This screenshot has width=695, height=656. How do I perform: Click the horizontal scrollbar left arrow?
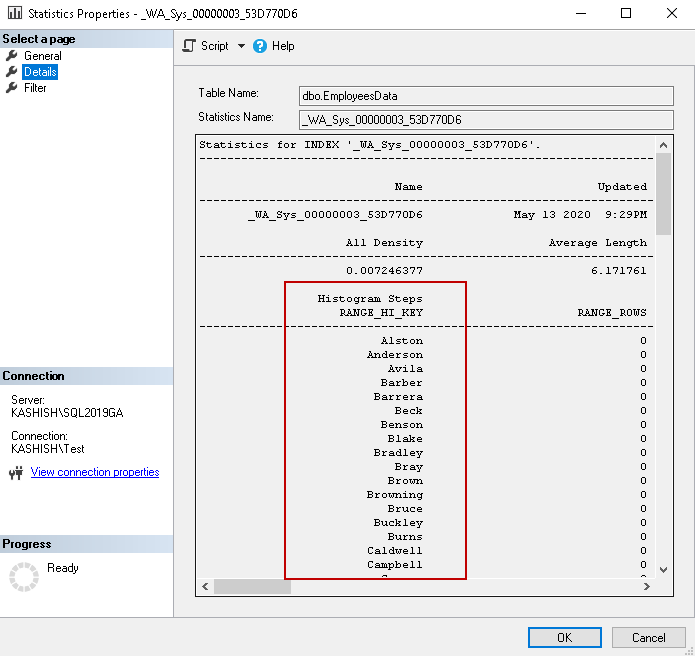pyautogui.click(x=205, y=586)
